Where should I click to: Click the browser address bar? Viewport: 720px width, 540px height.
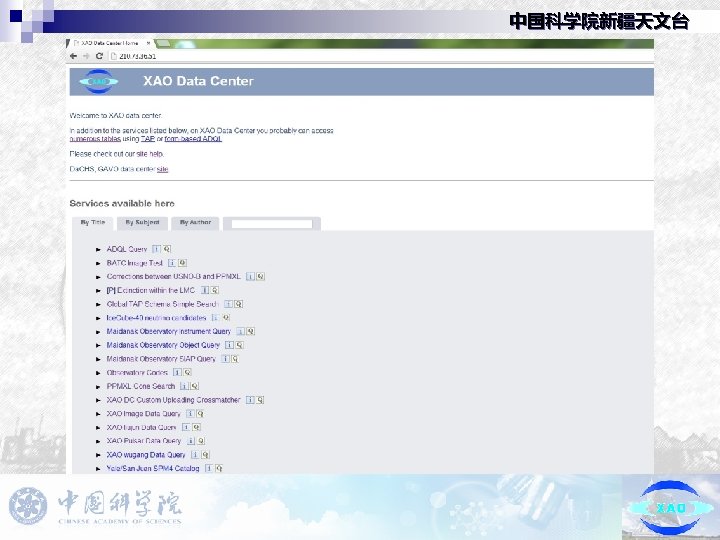(x=381, y=56)
